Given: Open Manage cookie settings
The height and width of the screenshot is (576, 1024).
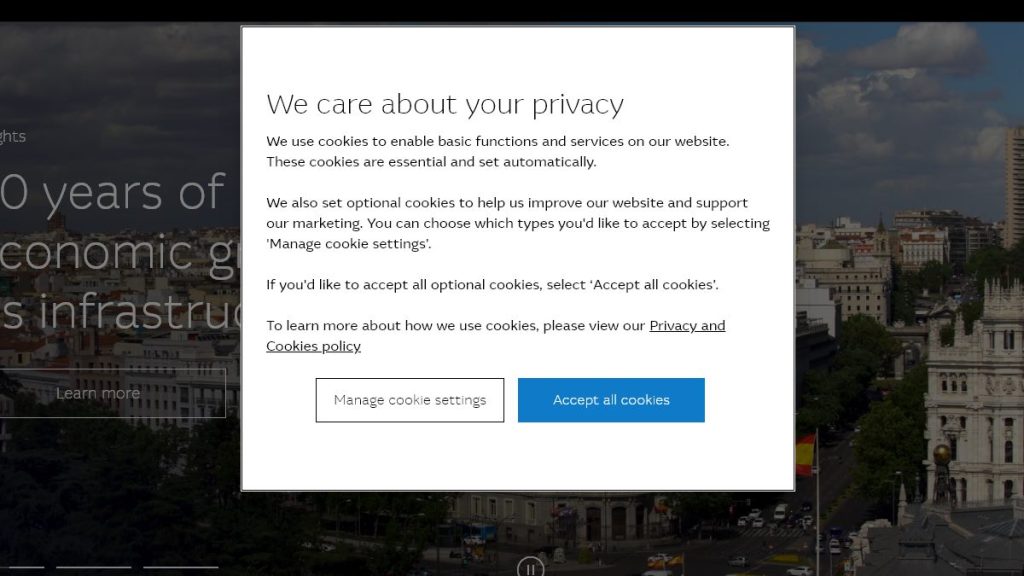Looking at the screenshot, I should coord(409,400).
